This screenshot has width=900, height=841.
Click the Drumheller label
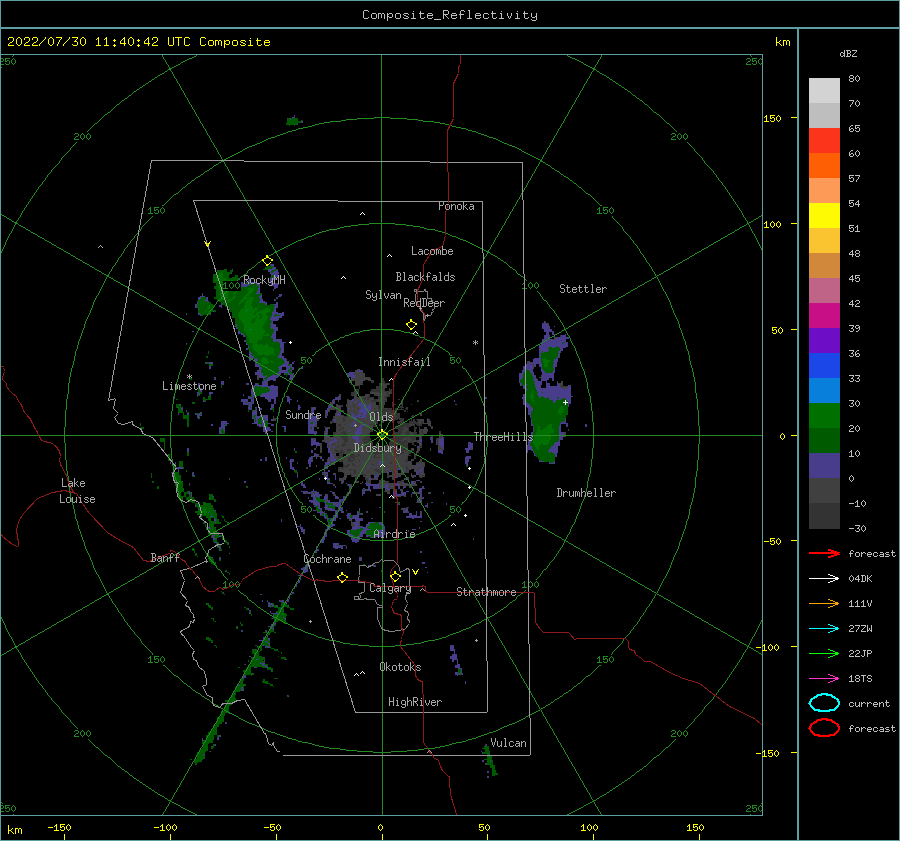586,493
